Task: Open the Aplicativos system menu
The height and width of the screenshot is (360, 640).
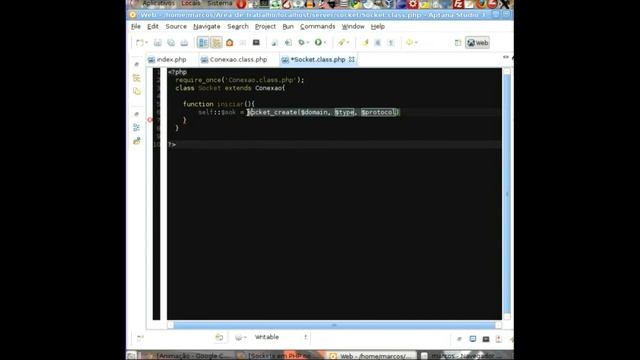Action: [158, 3]
